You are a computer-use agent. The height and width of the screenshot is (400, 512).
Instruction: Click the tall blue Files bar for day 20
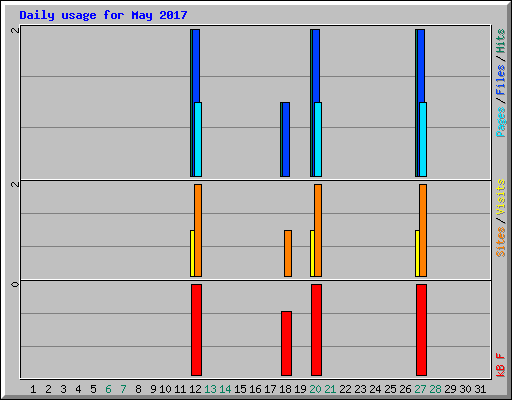(316, 66)
